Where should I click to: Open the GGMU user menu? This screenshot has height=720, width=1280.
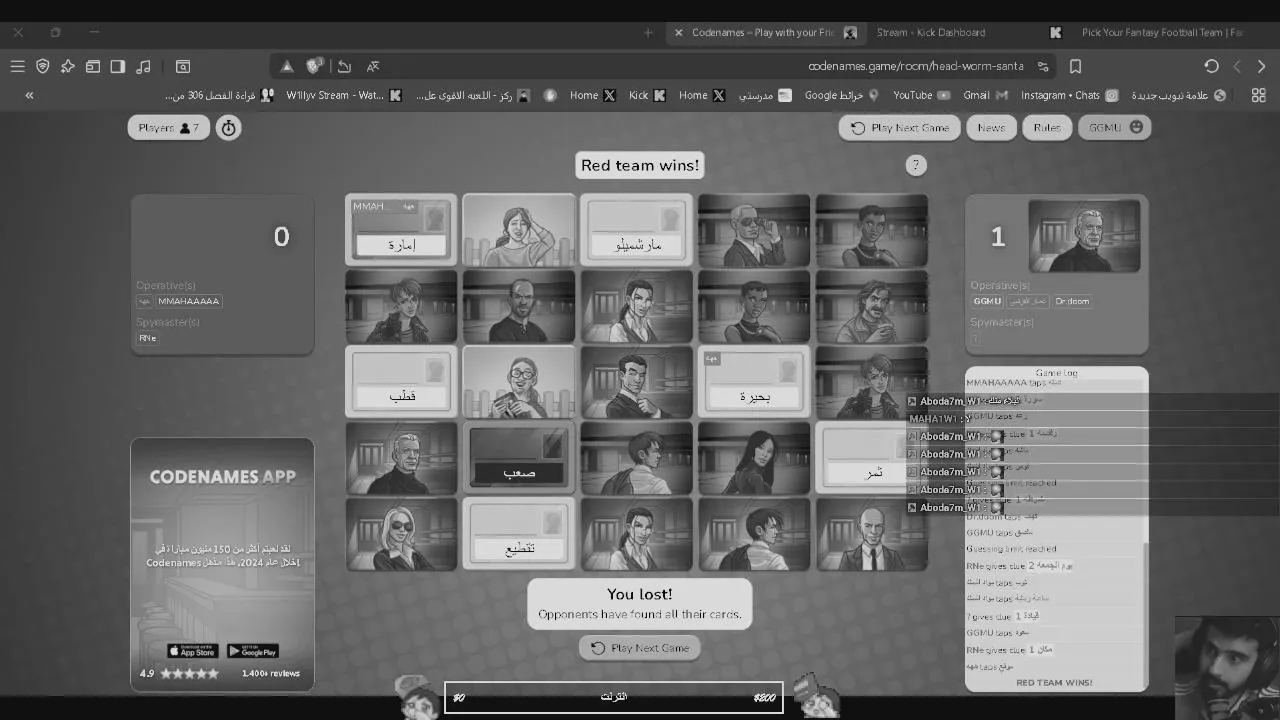1115,128
